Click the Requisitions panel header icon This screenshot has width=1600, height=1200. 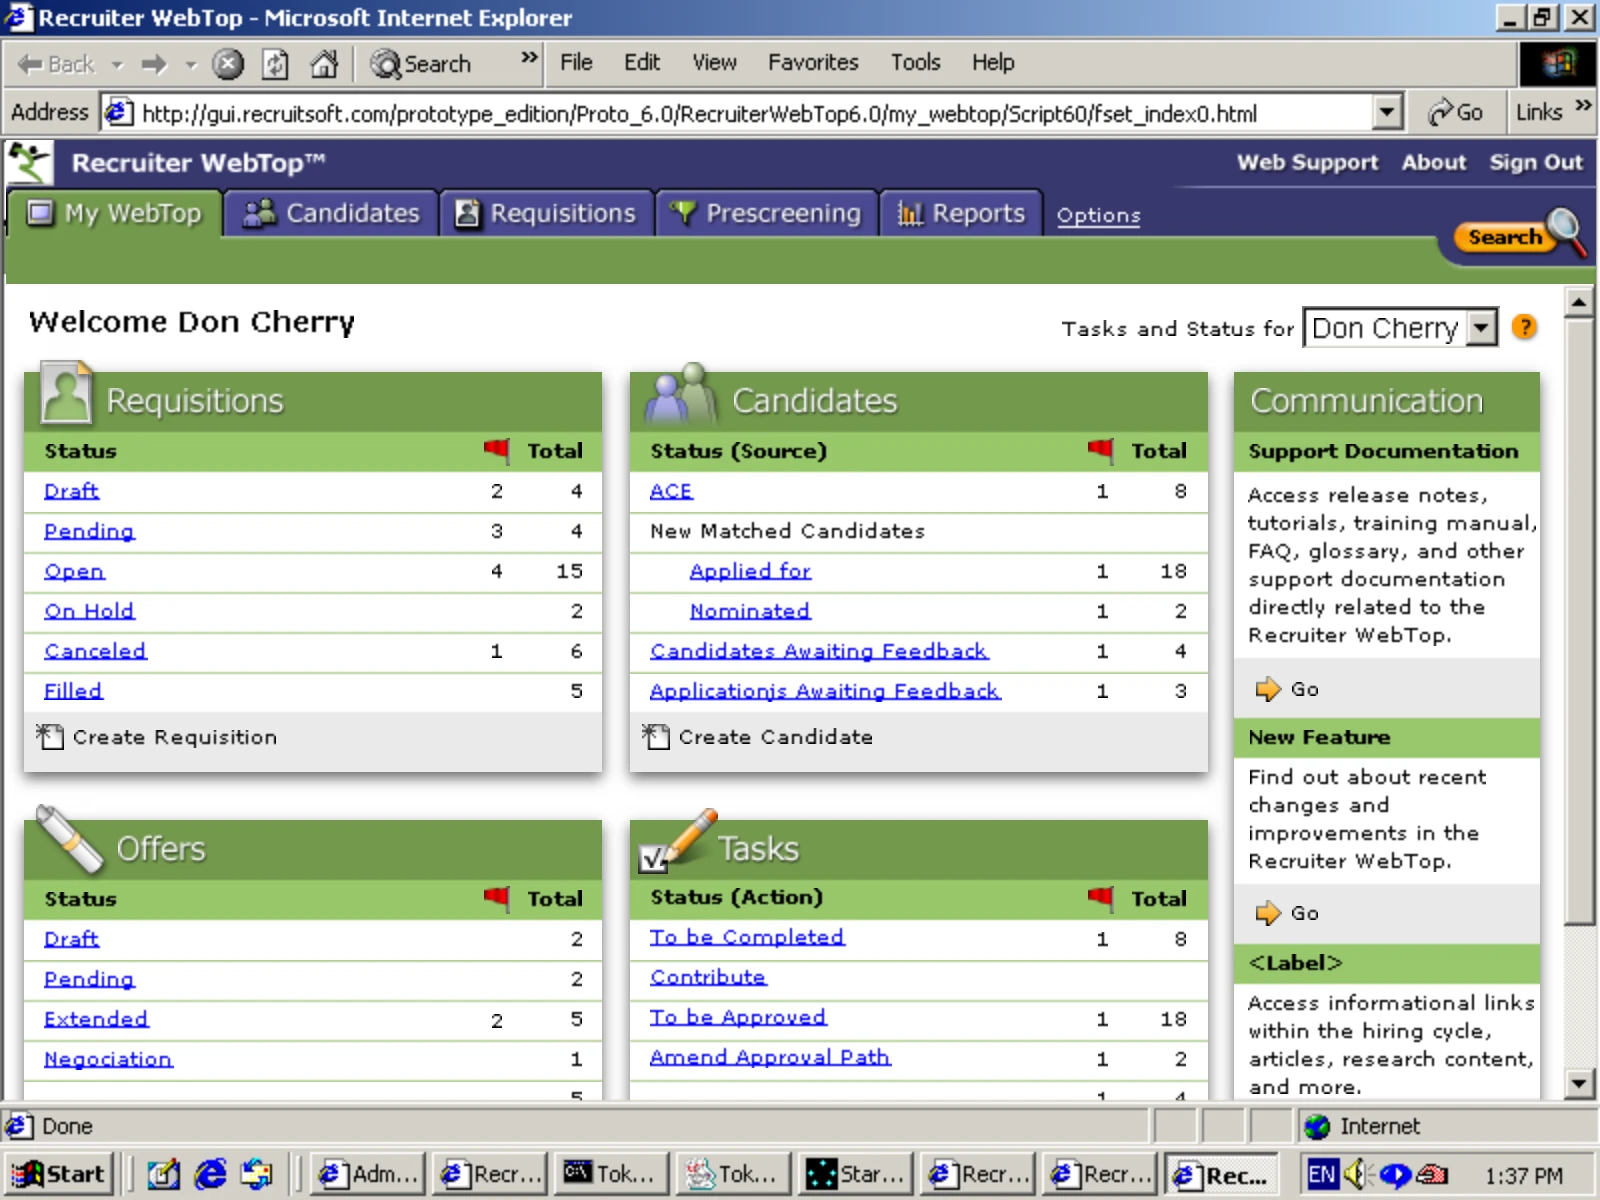coord(65,393)
